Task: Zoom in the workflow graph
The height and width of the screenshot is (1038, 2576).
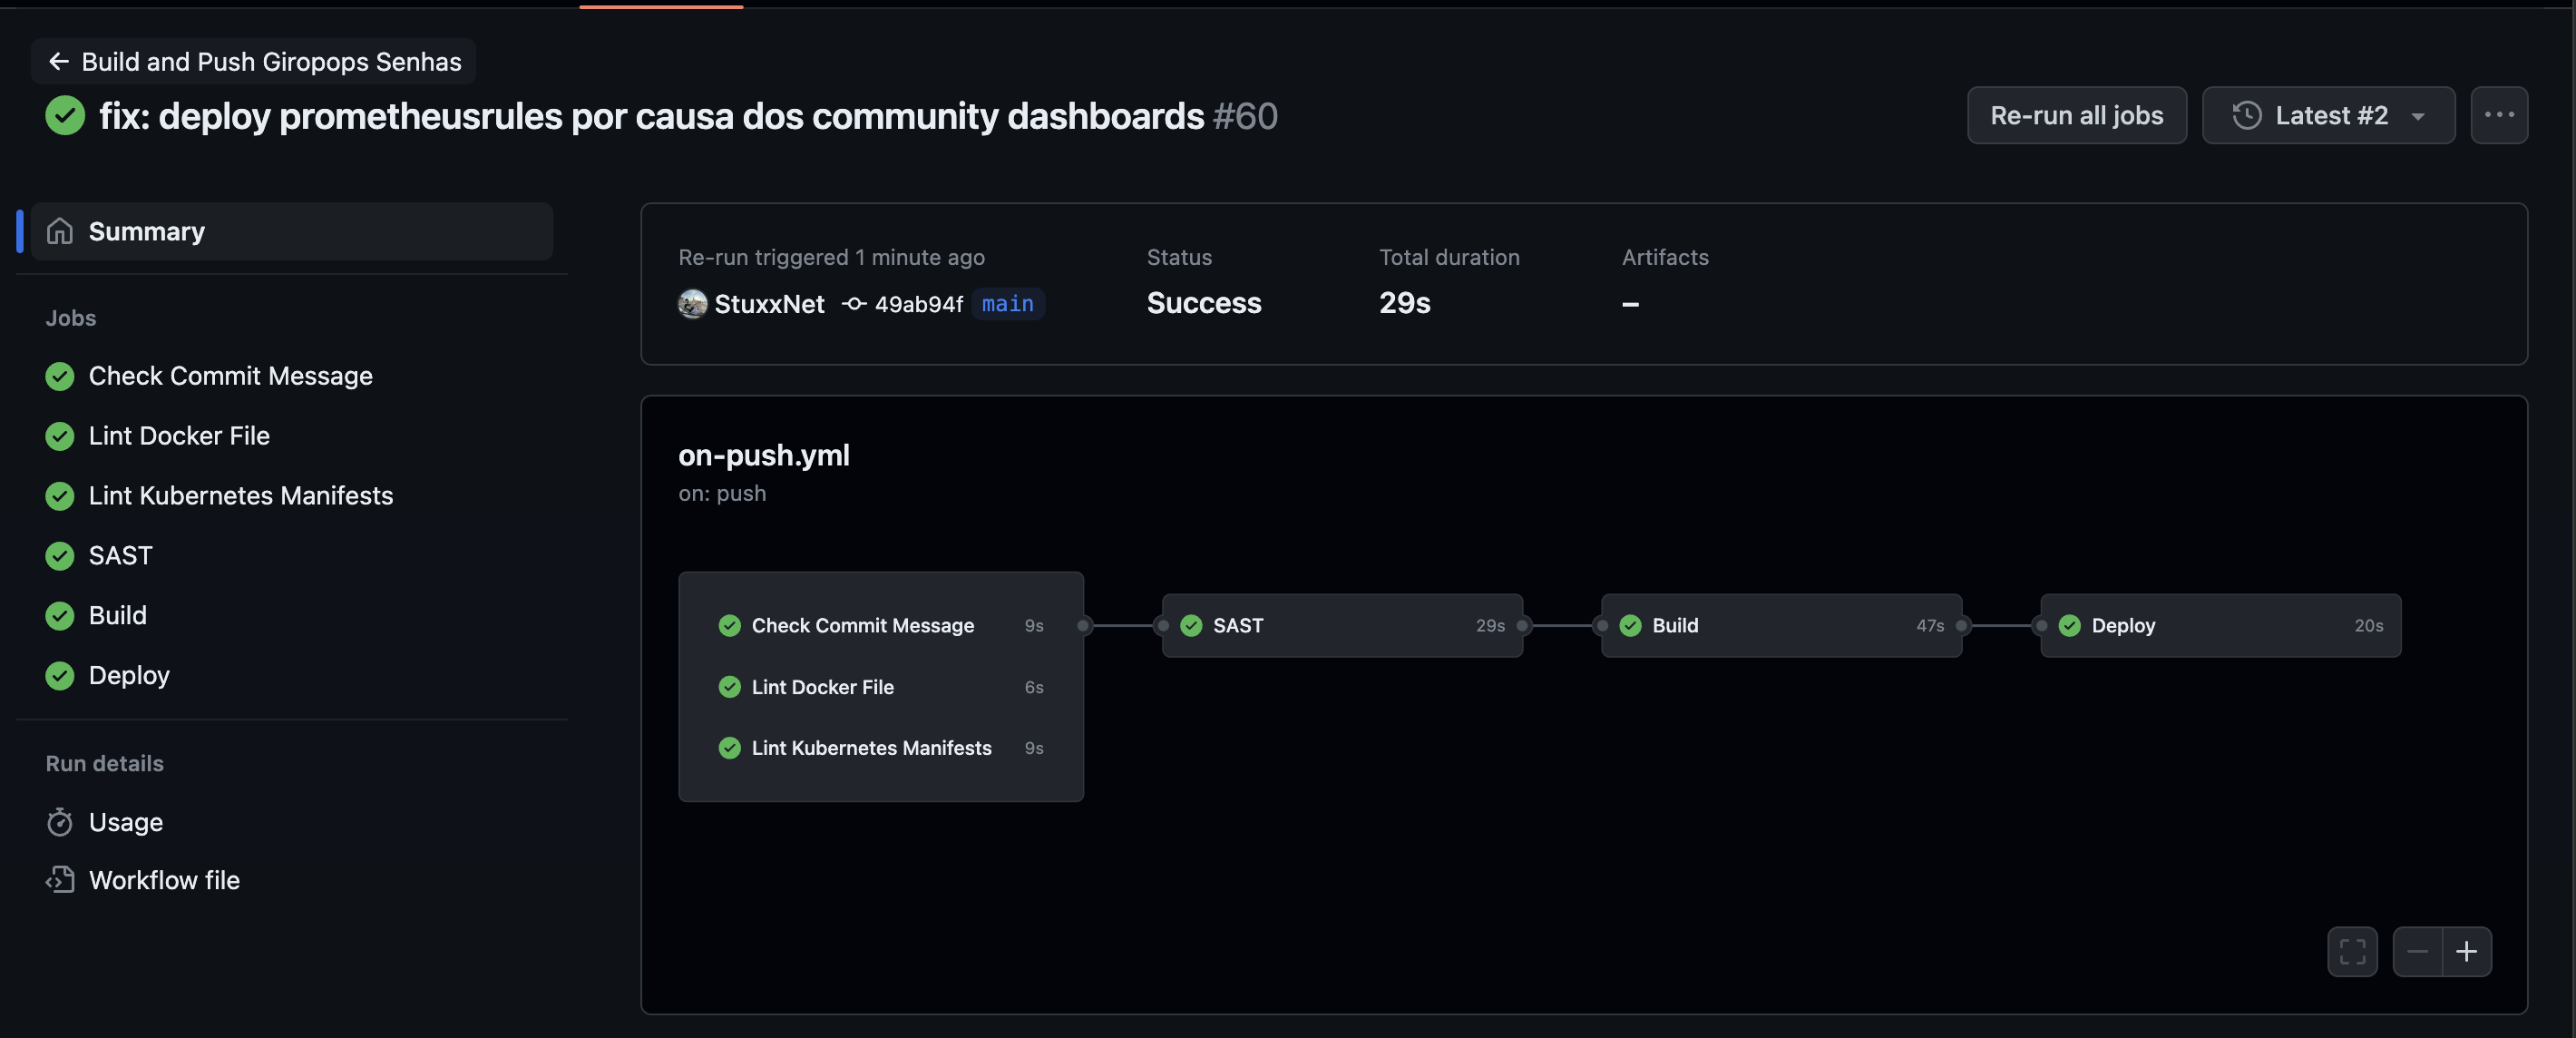Action: click(2466, 951)
